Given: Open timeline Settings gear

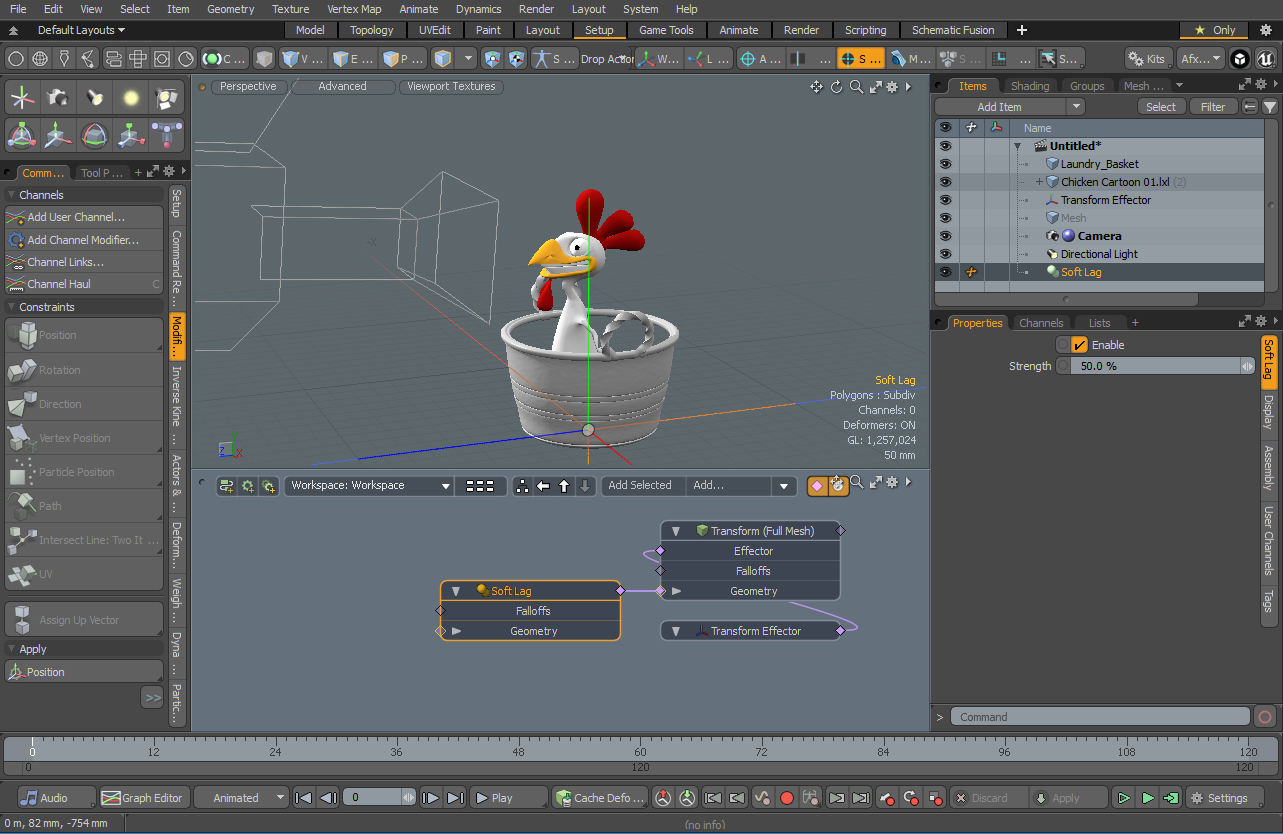Looking at the screenshot, I should click(1218, 798).
